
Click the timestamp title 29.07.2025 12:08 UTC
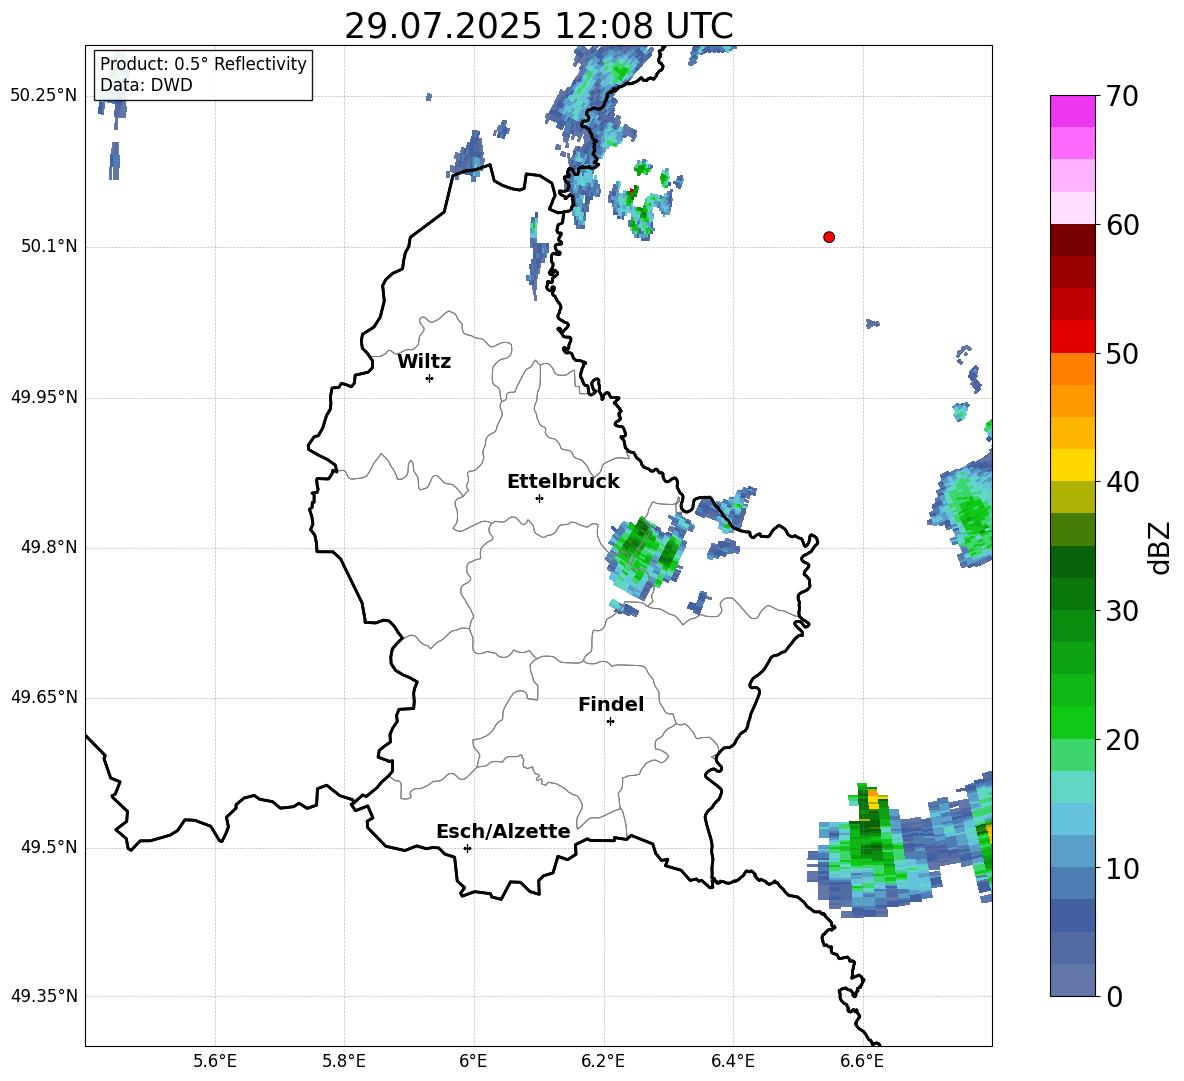538,26
